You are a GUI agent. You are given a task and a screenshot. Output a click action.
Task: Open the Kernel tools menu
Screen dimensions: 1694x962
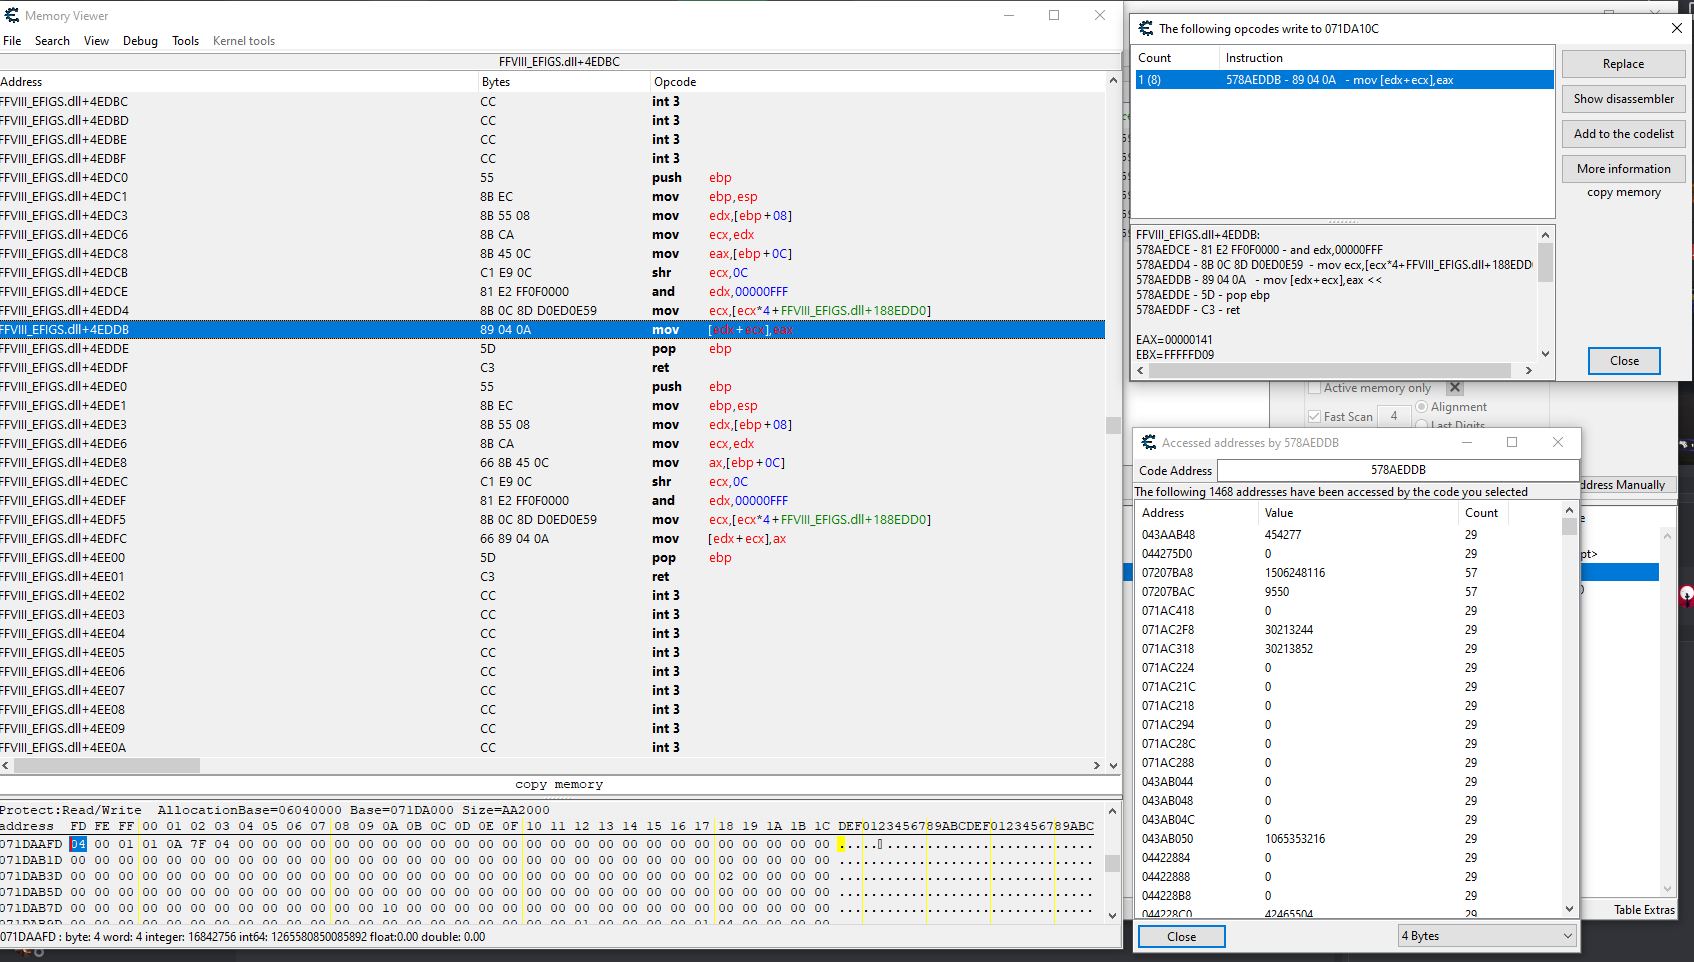tap(243, 41)
